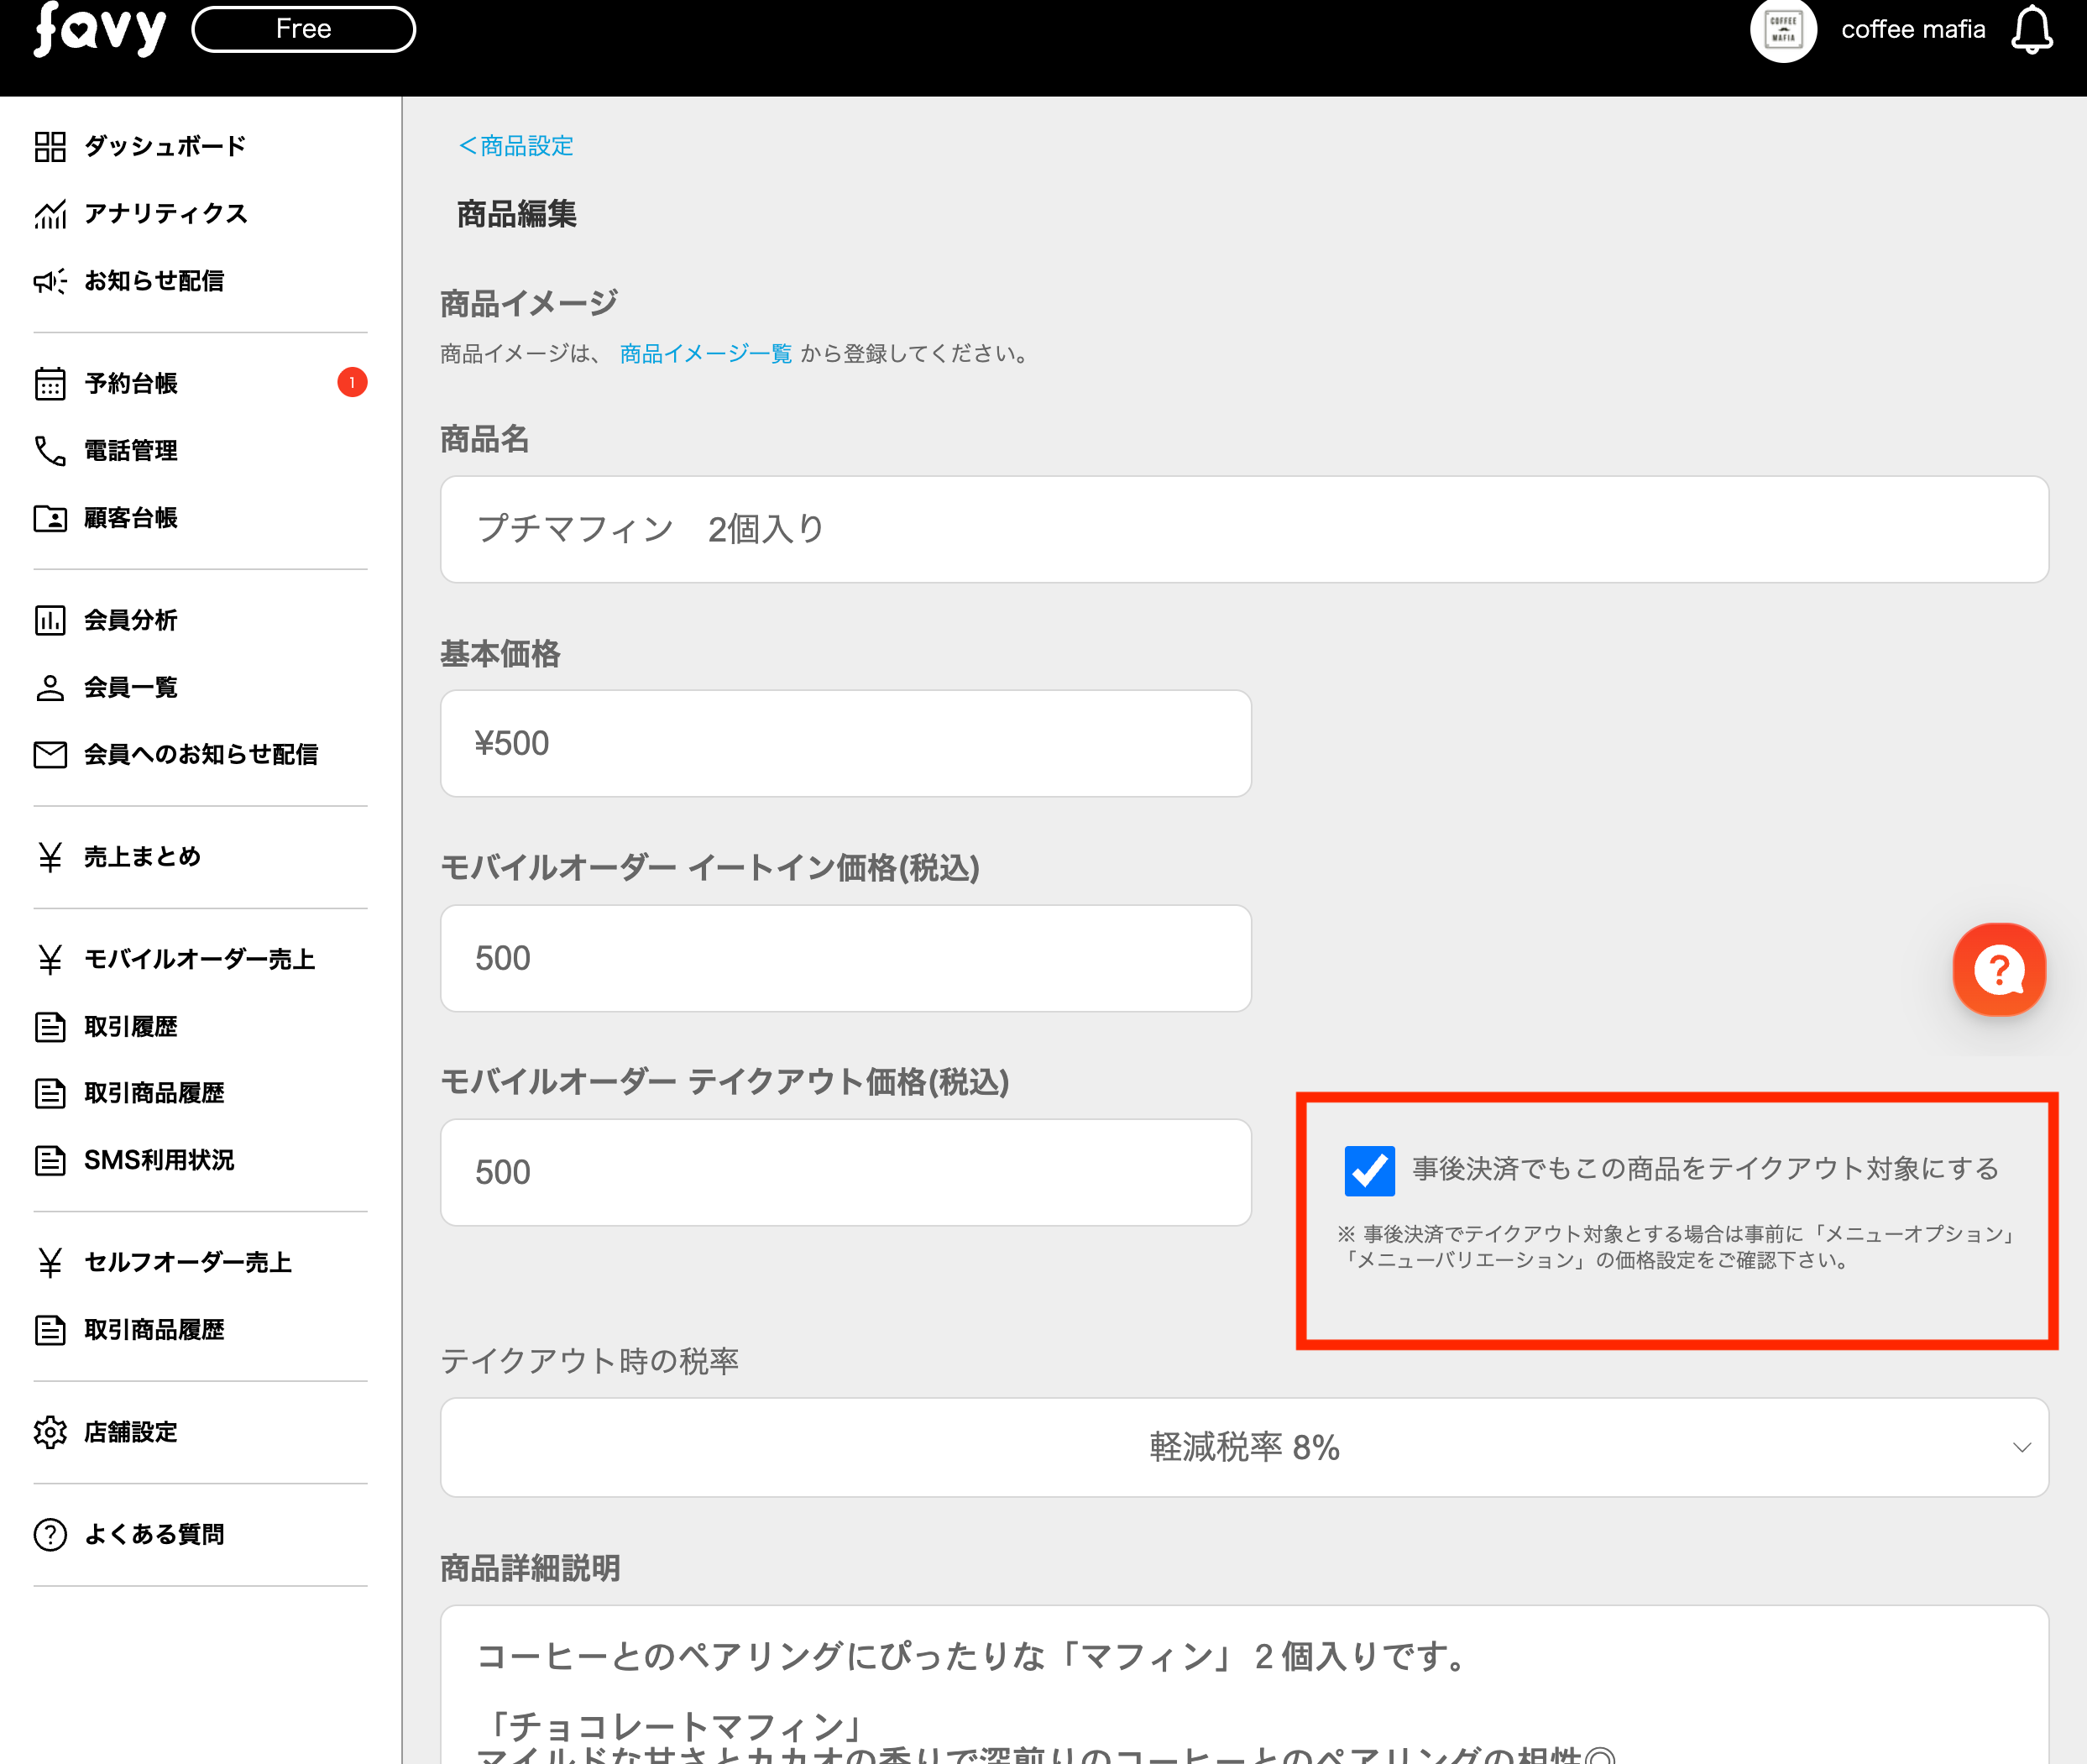The height and width of the screenshot is (1764, 2087).
Task: Click the 基本価格 ¥500 field
Action: pos(846,743)
